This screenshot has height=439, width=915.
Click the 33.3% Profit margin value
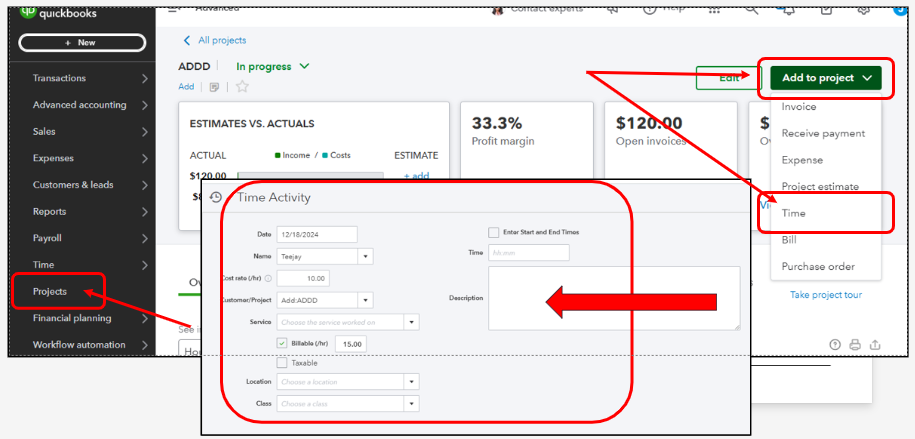(497, 123)
